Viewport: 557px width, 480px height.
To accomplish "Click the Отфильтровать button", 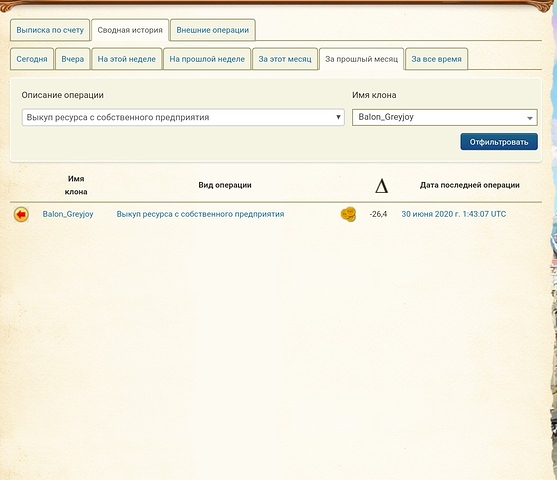I will [x=499, y=142].
